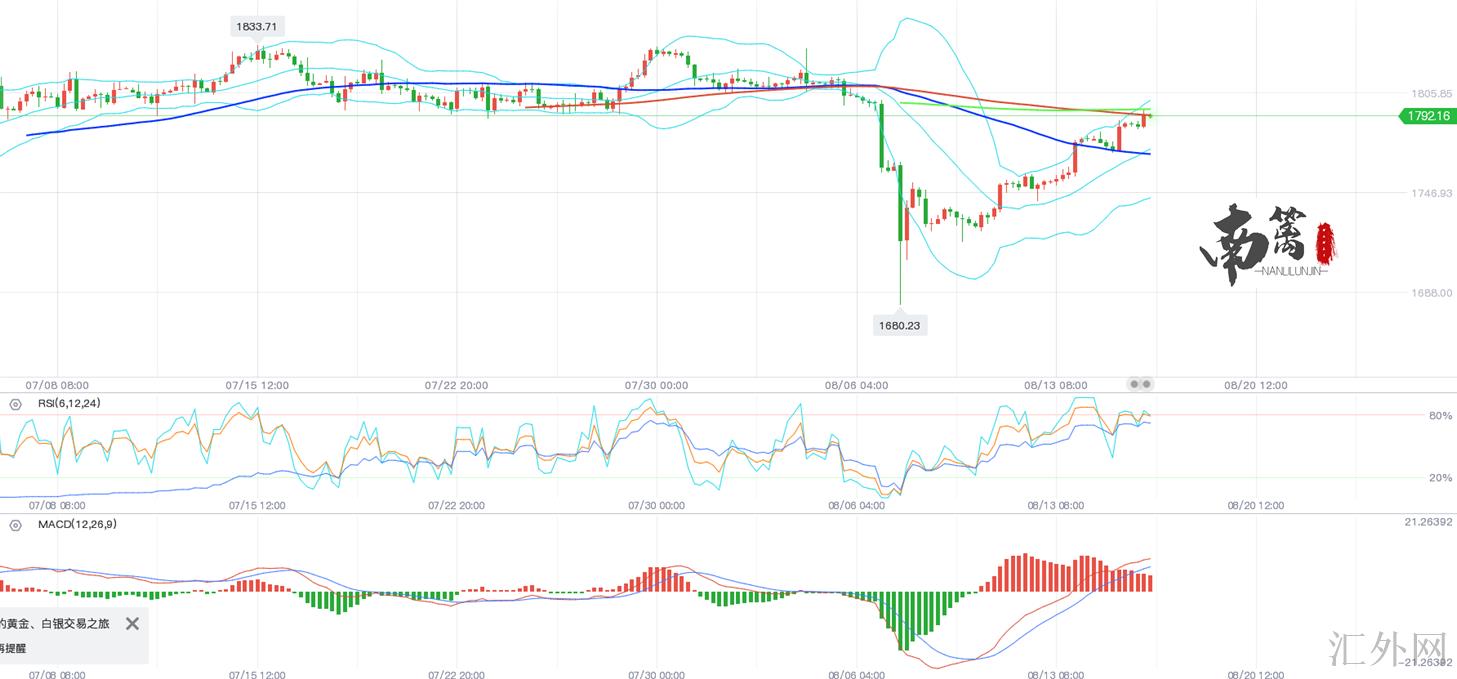
Task: Click the 1833.71 high price label
Action: (257, 27)
